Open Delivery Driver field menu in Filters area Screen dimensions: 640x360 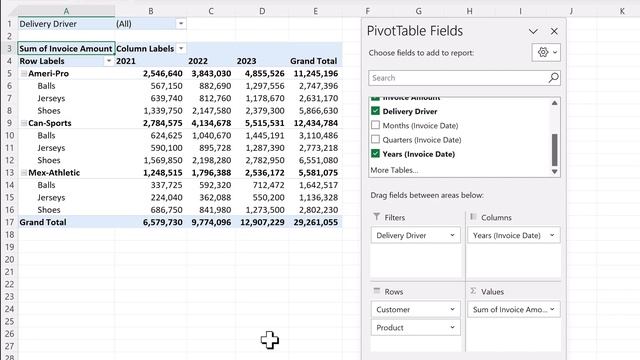coord(452,235)
